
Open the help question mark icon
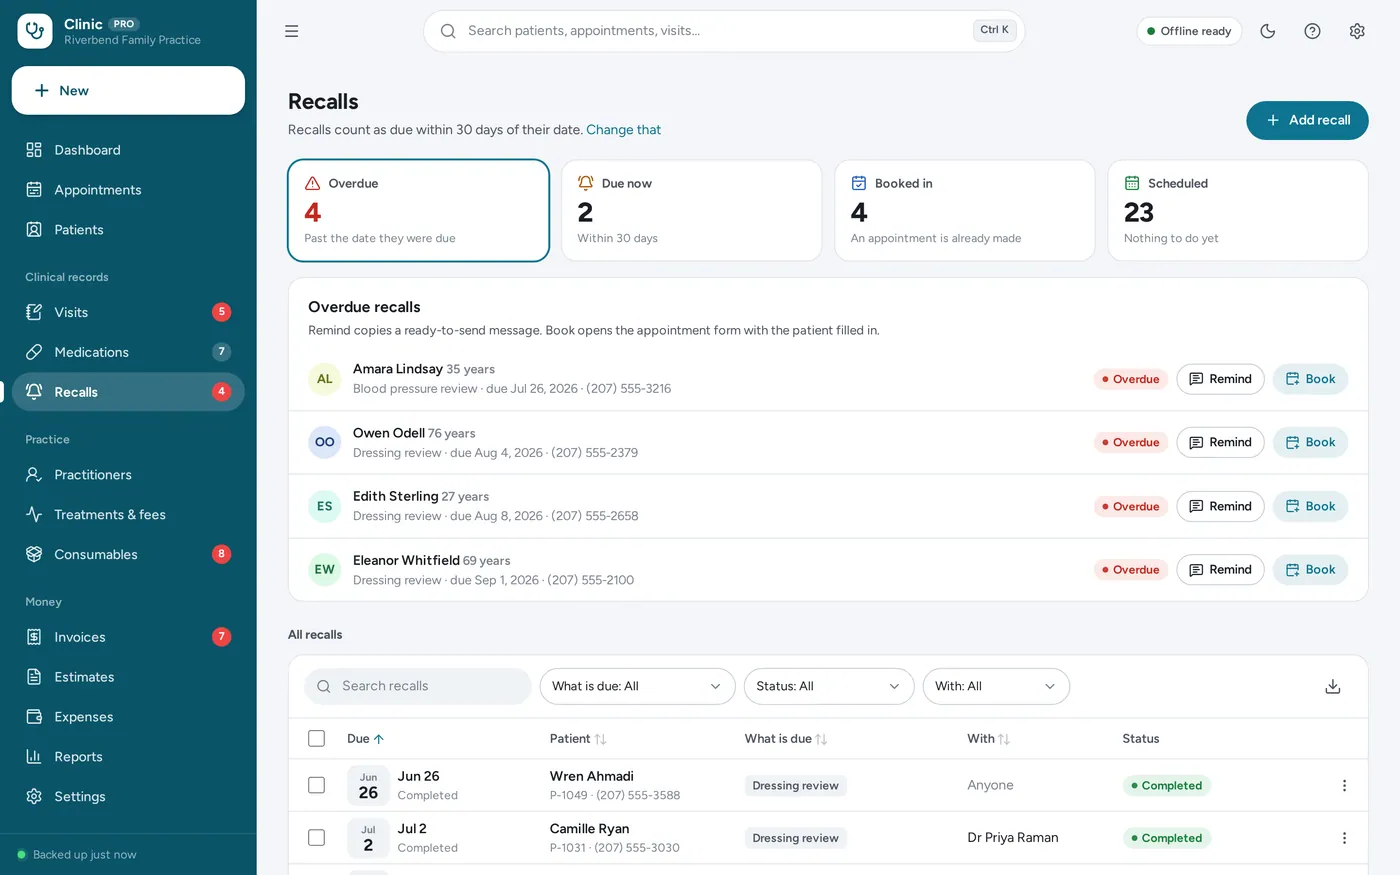(1313, 31)
